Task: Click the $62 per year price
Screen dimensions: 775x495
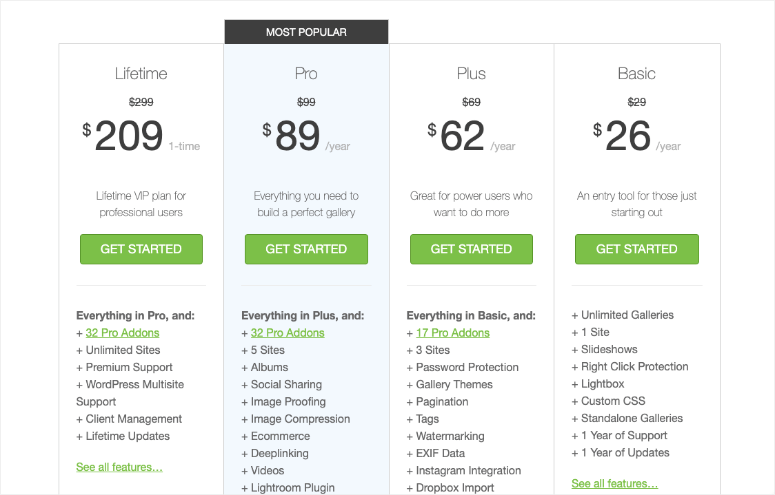Action: 472,136
